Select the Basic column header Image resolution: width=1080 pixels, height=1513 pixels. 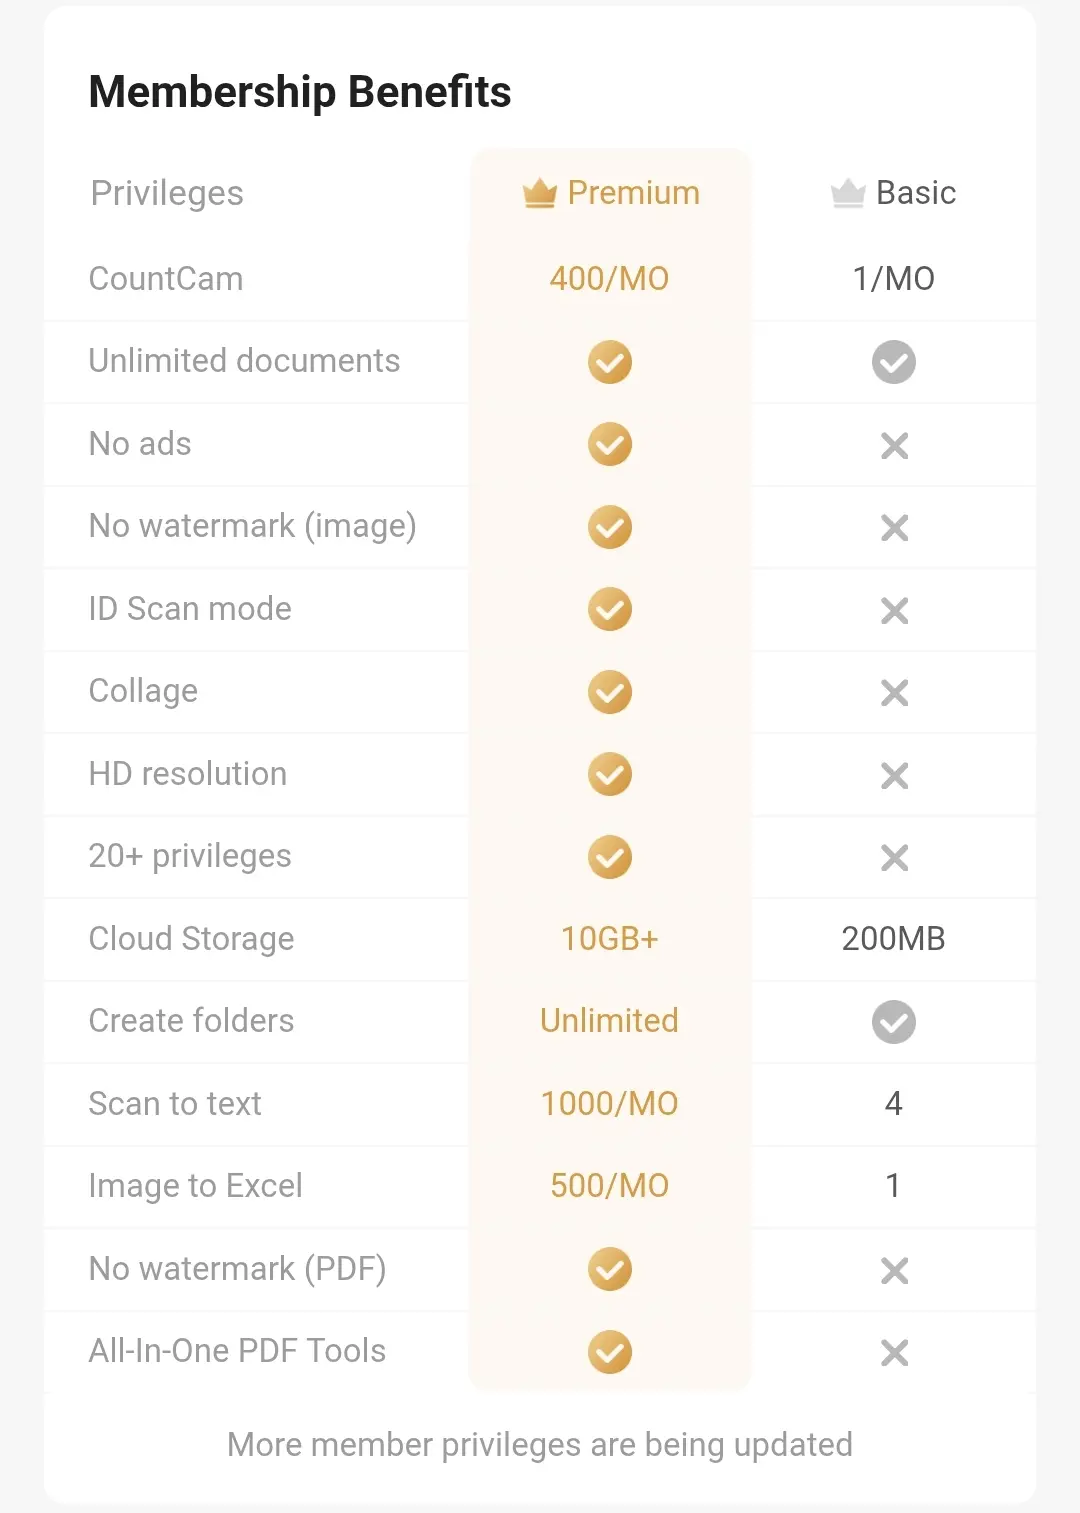point(894,193)
